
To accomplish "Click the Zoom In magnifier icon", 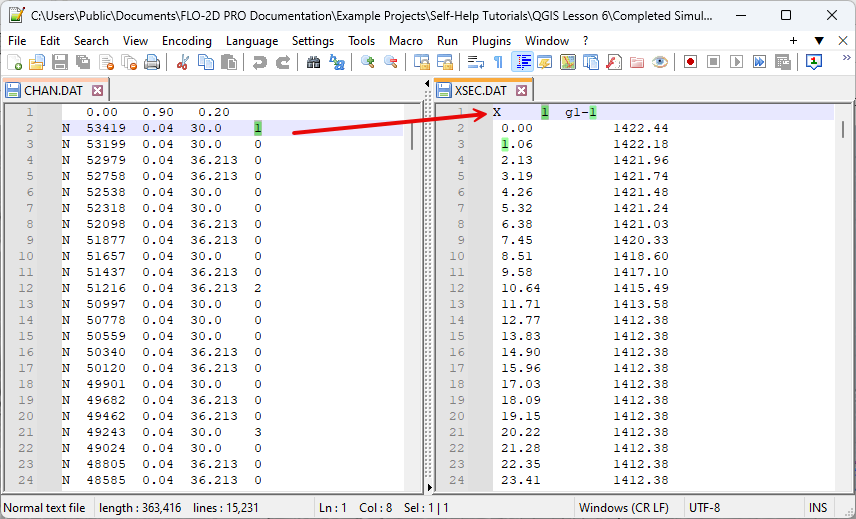I will point(368,62).
